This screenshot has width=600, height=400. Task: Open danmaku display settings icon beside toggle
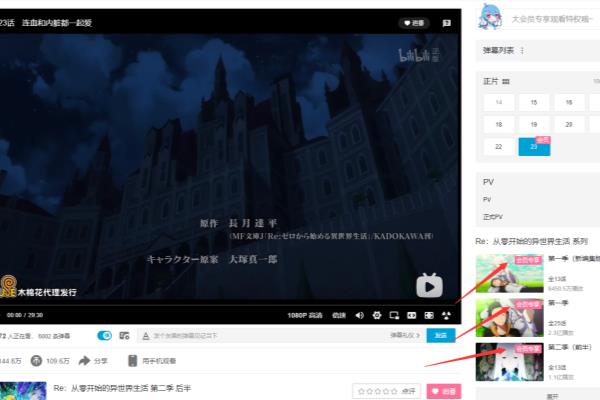click(124, 336)
